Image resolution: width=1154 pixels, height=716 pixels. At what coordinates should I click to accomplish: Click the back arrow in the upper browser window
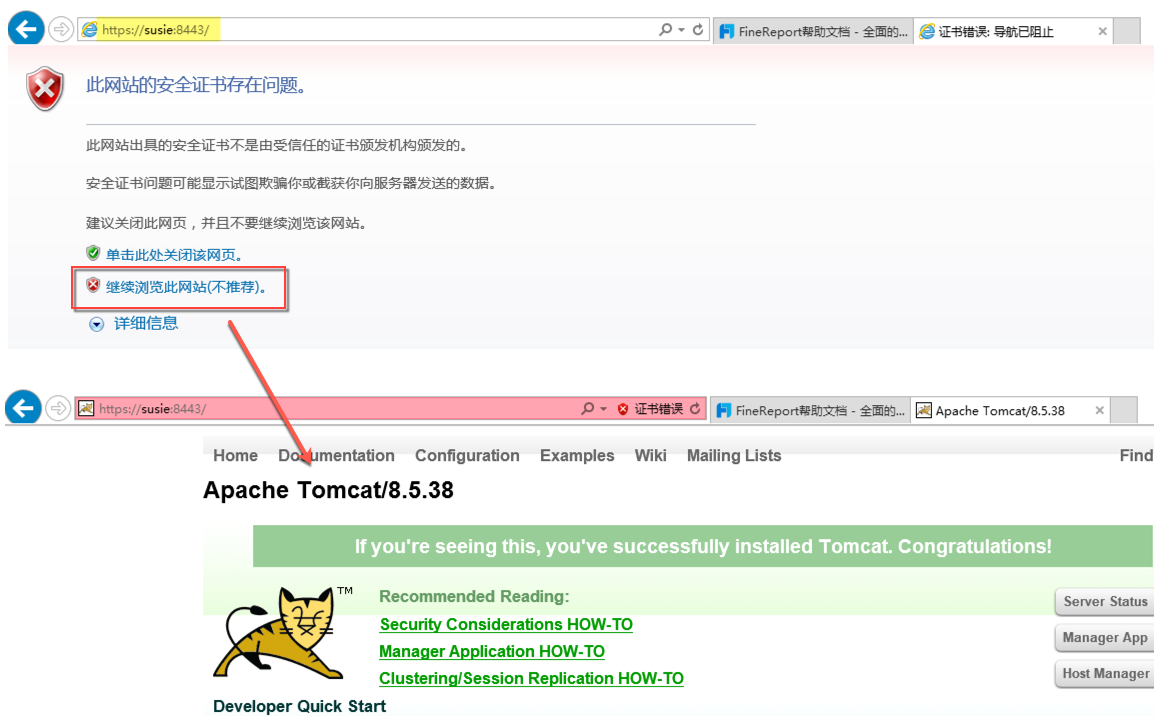click(26, 29)
